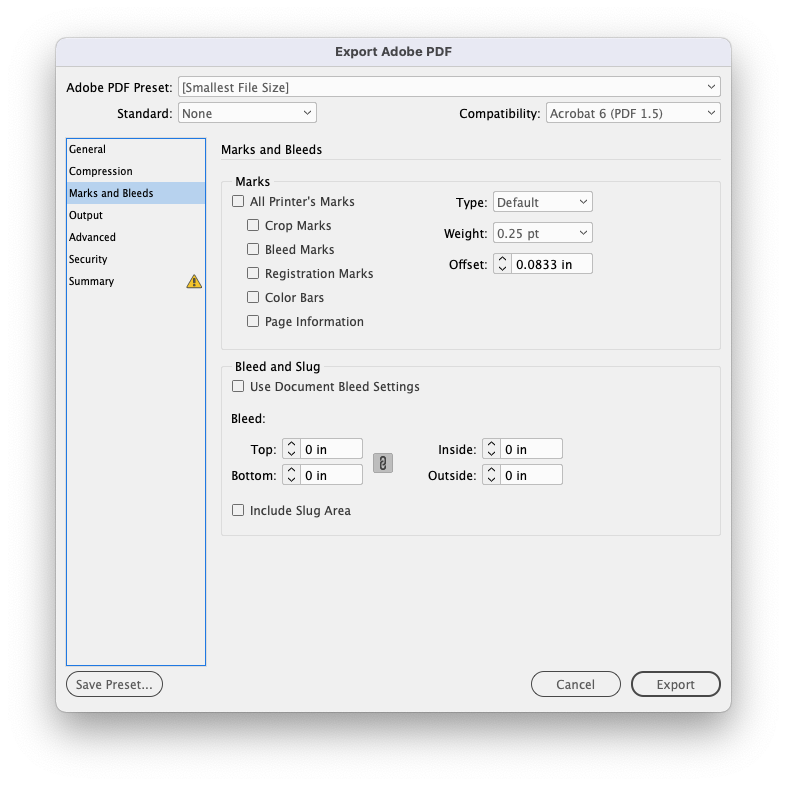787x786 pixels.
Task: Click the Outside bleed stepper arrows
Action: [491, 475]
